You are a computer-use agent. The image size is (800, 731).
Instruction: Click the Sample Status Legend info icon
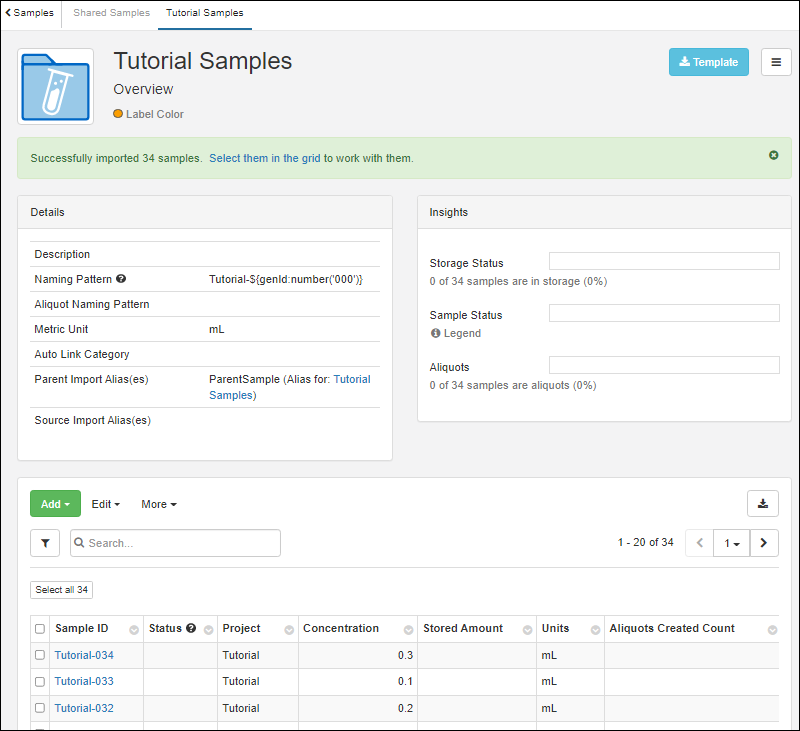coord(436,333)
